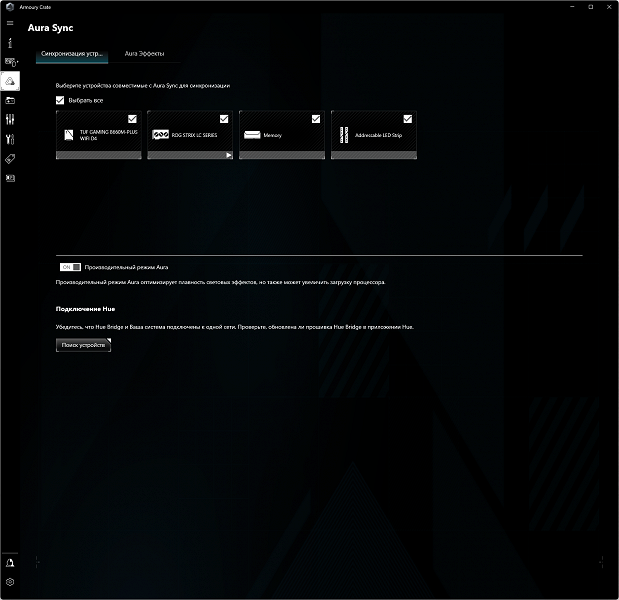Click the ROG STRIX LC SERIES cooler icon
619x600 pixels.
point(160,135)
